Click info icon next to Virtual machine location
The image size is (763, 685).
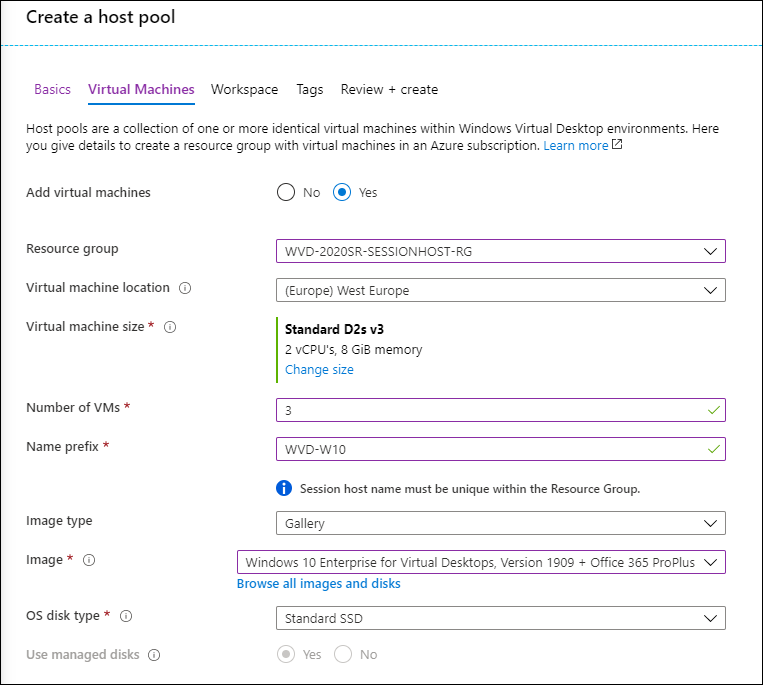(x=185, y=288)
